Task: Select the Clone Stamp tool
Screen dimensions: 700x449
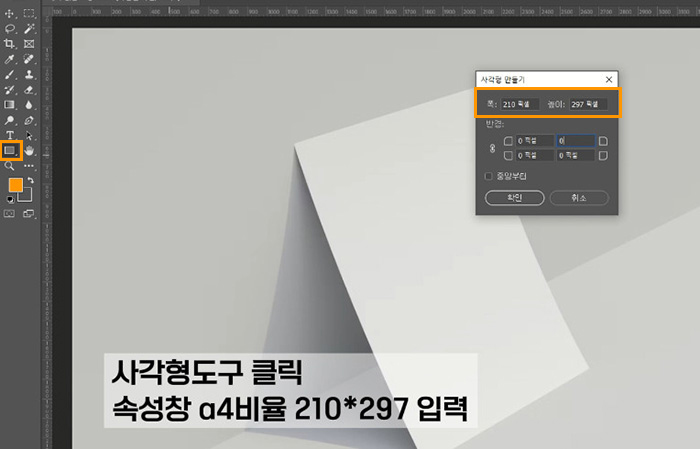Action: (29, 75)
